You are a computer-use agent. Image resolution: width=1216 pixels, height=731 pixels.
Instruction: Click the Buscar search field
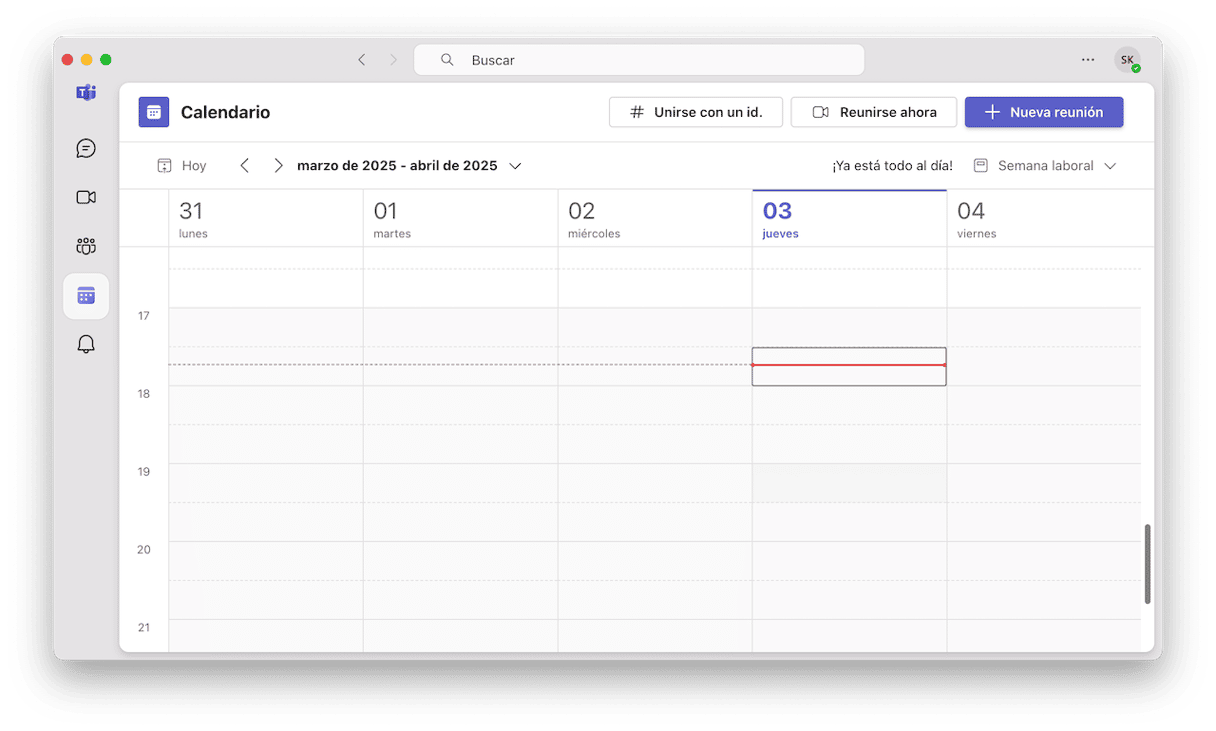click(x=639, y=60)
